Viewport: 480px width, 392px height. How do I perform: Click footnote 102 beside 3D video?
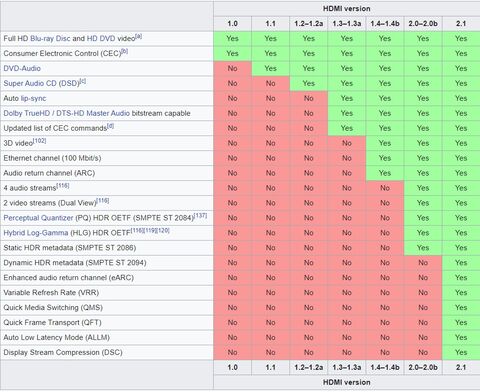(40, 141)
